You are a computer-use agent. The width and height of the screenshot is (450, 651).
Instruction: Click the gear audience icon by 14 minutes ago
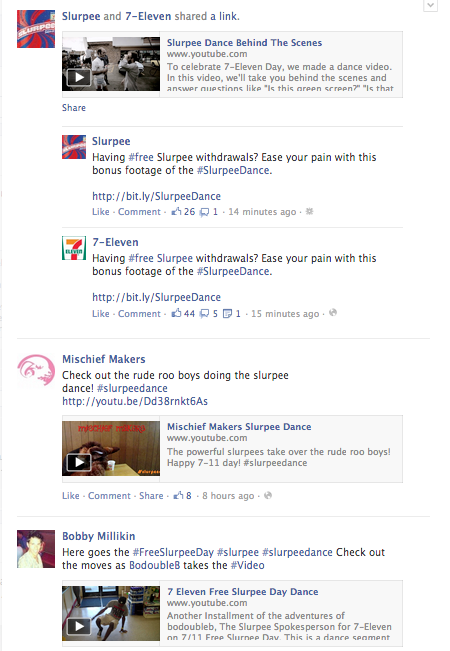tap(309, 211)
